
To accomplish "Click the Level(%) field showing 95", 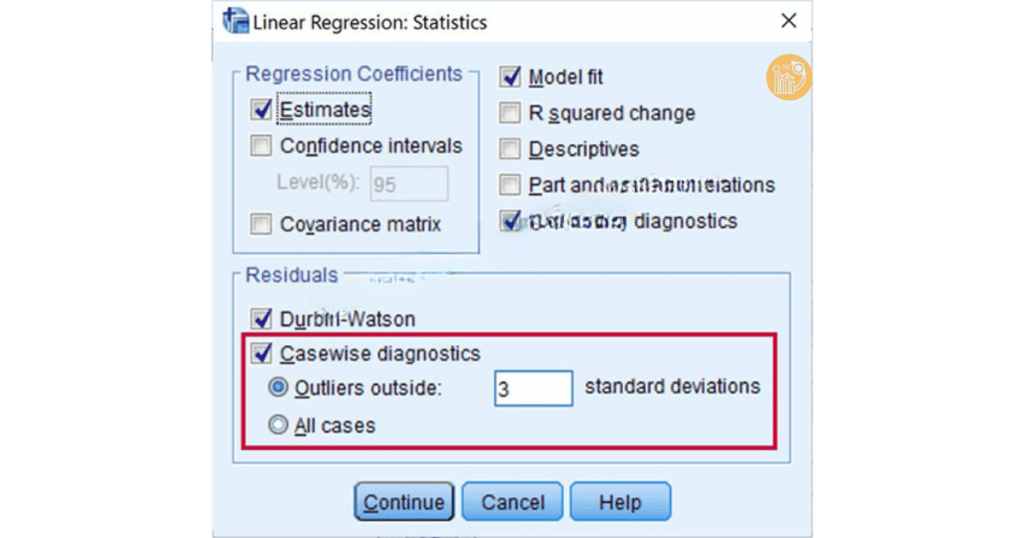I will click(x=409, y=184).
